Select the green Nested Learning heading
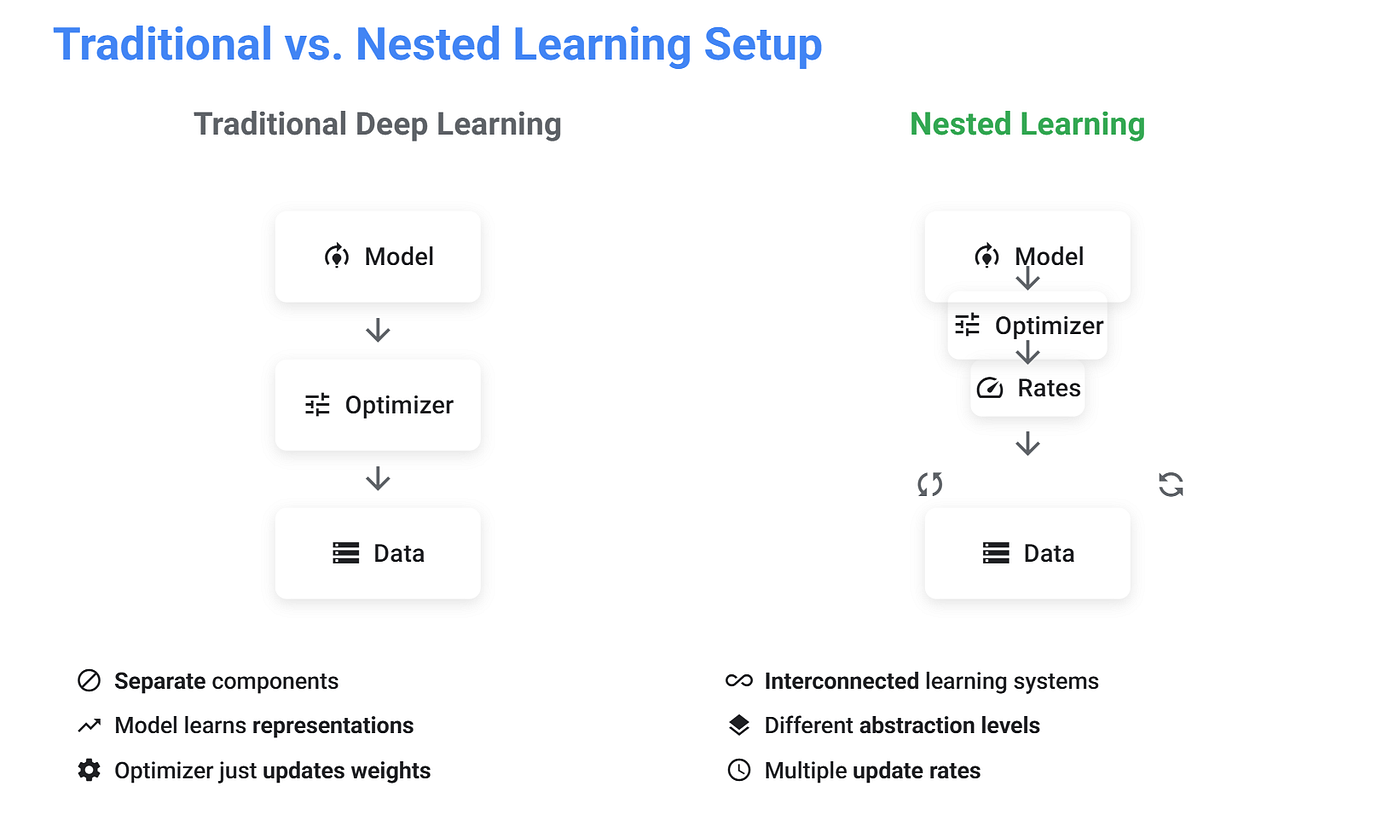This screenshot has height=826, width=1400. [1027, 125]
